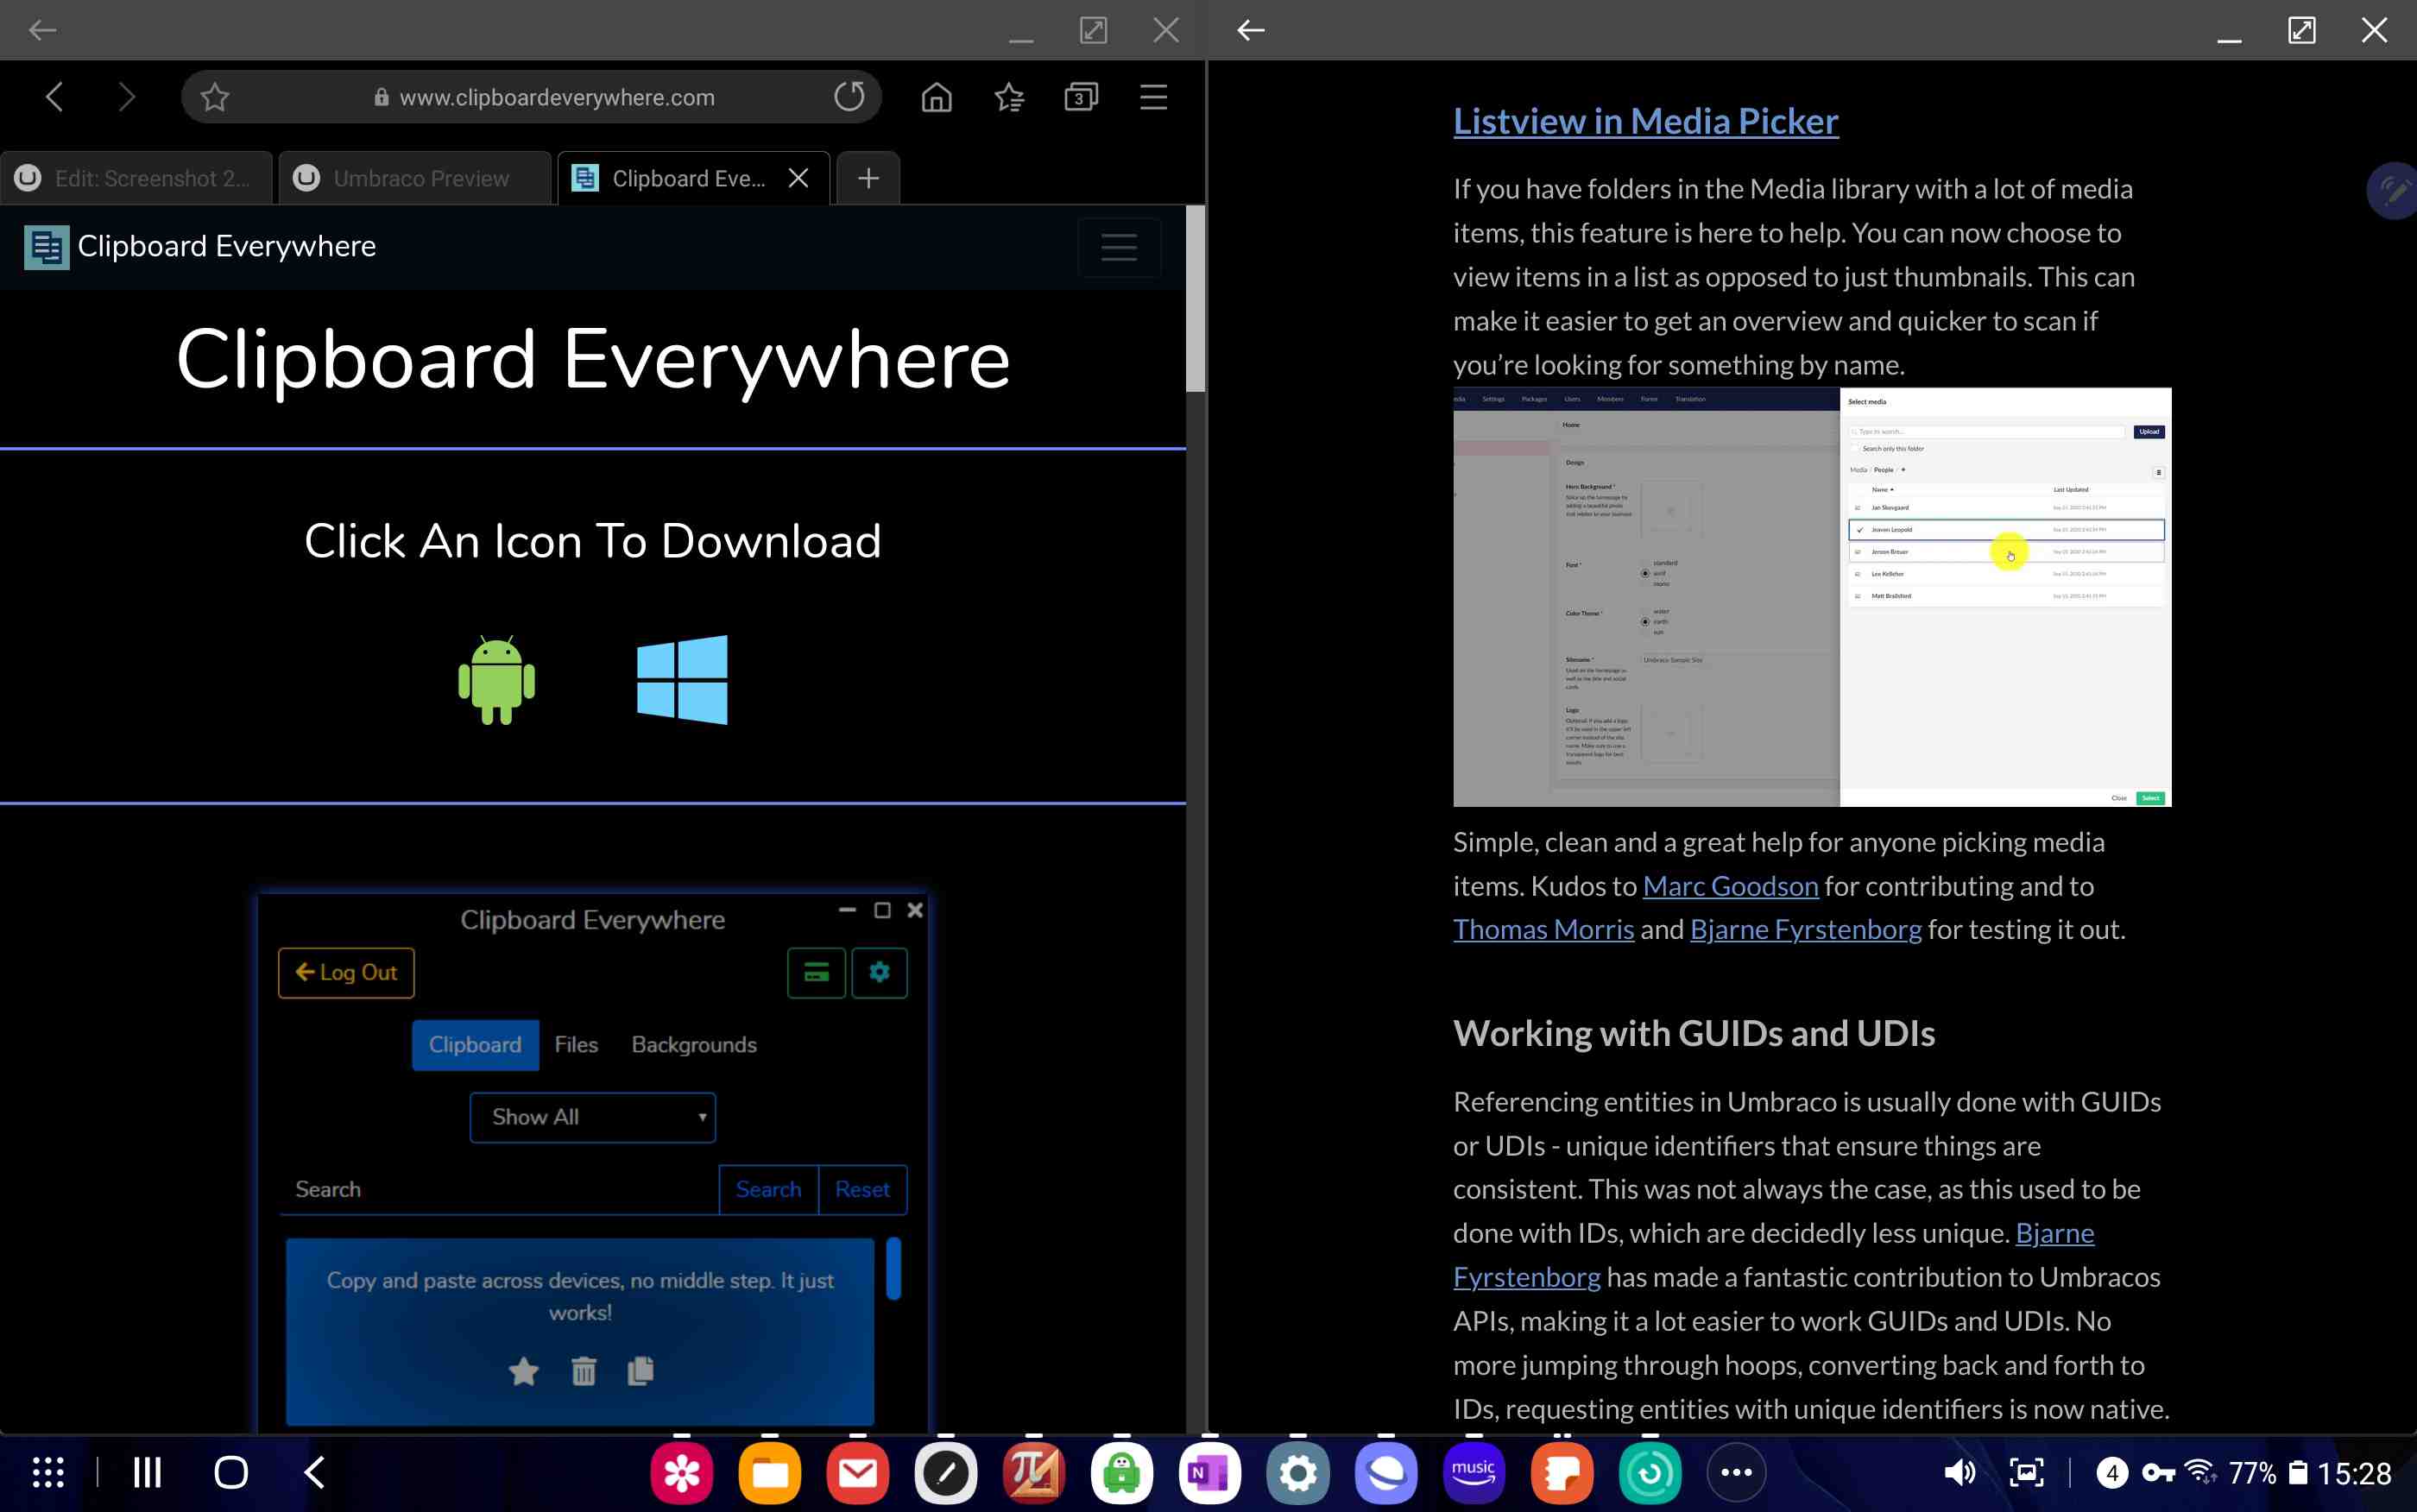The height and width of the screenshot is (1512, 2417).
Task: Open the OneNote app in taskbar
Action: point(1209,1472)
